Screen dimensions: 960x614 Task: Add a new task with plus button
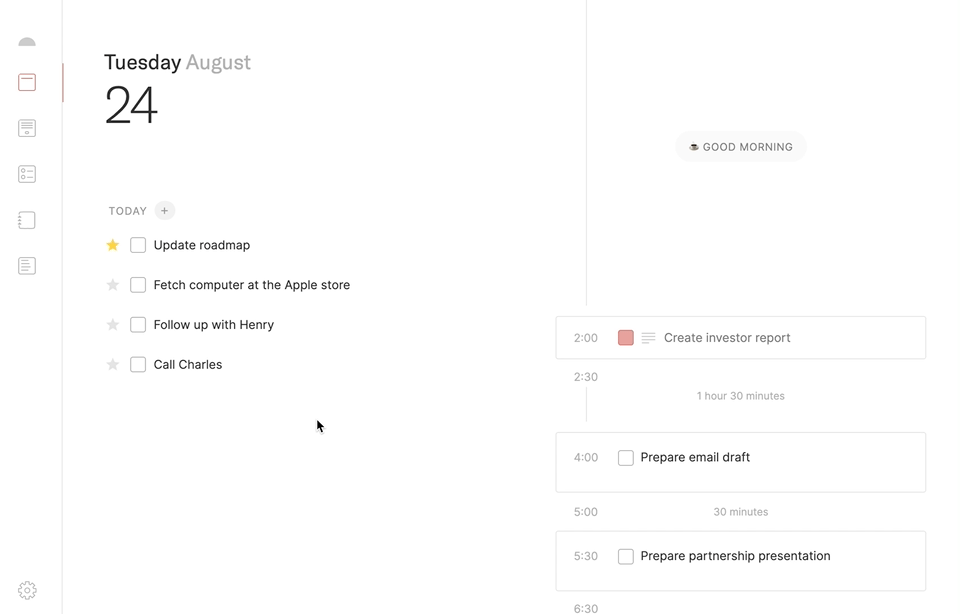(x=165, y=211)
